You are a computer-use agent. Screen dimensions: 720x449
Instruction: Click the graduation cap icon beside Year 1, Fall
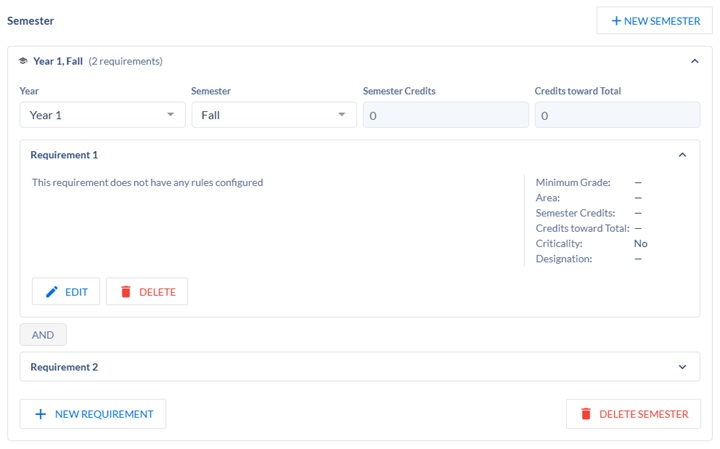[x=23, y=61]
